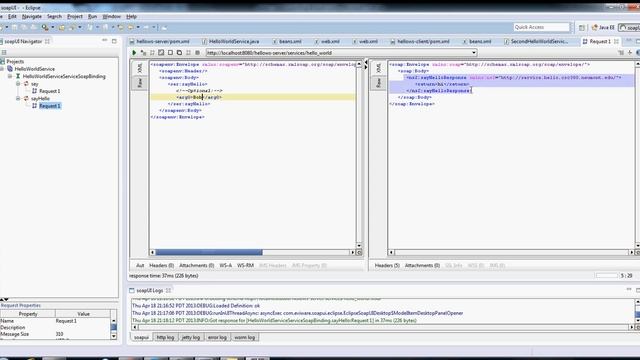Collapse the say operation node
Image resolution: width=640 pixels, height=360 pixels.
[x=18, y=84]
